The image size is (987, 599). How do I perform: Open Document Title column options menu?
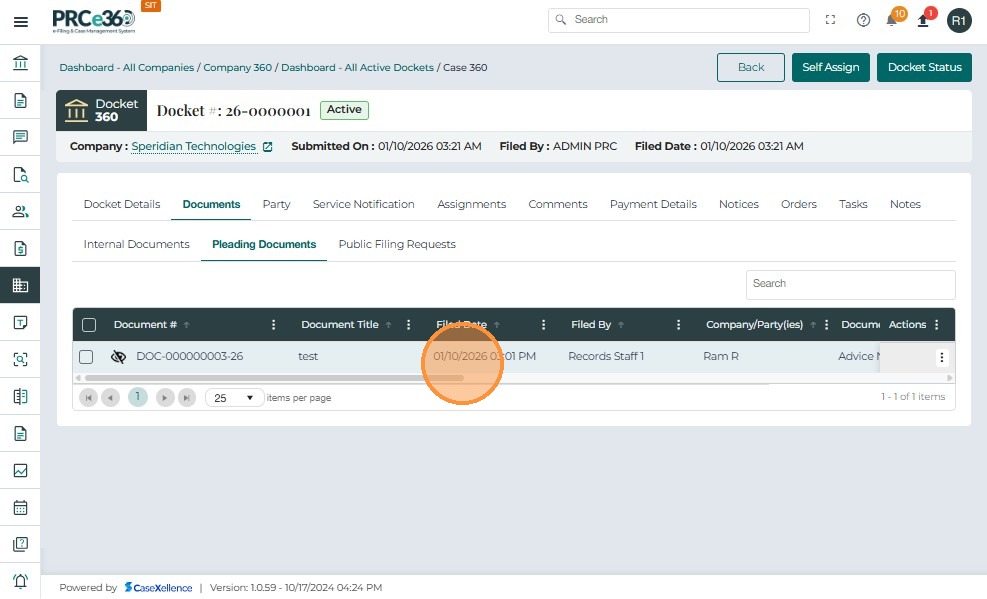click(x=409, y=325)
